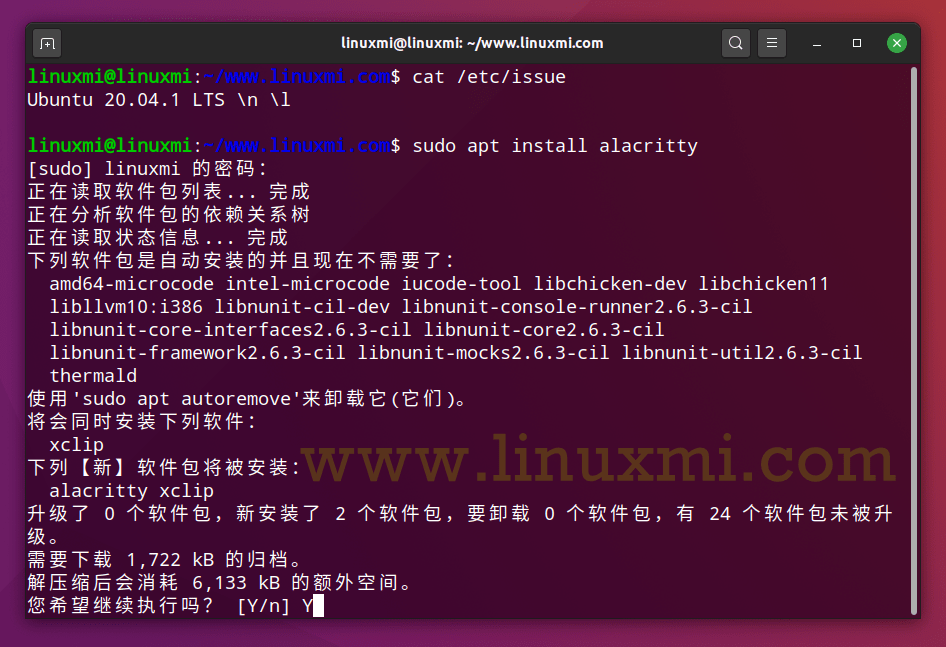The height and width of the screenshot is (647, 946).
Task: Click the '解压缩后会消耗 6,133 kB' line
Action: click(219, 582)
